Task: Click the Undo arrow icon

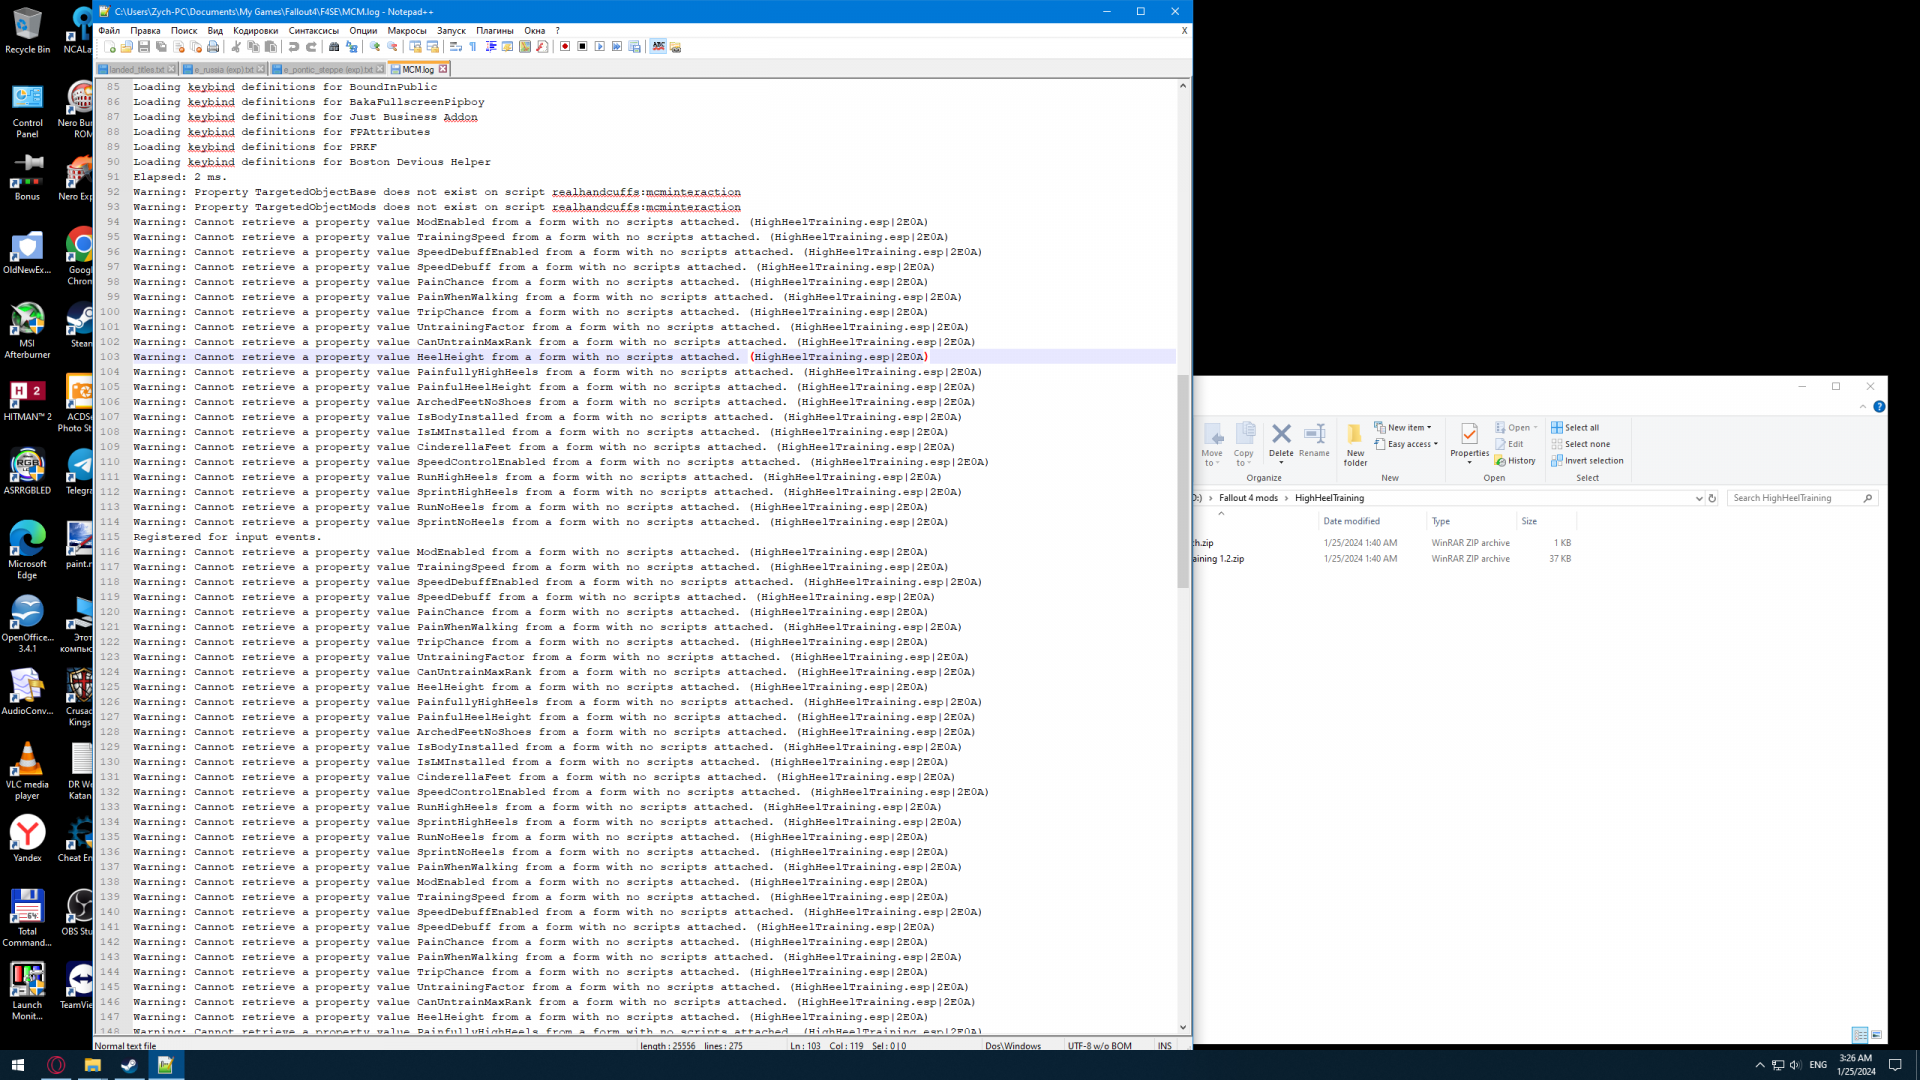Action: 294,47
